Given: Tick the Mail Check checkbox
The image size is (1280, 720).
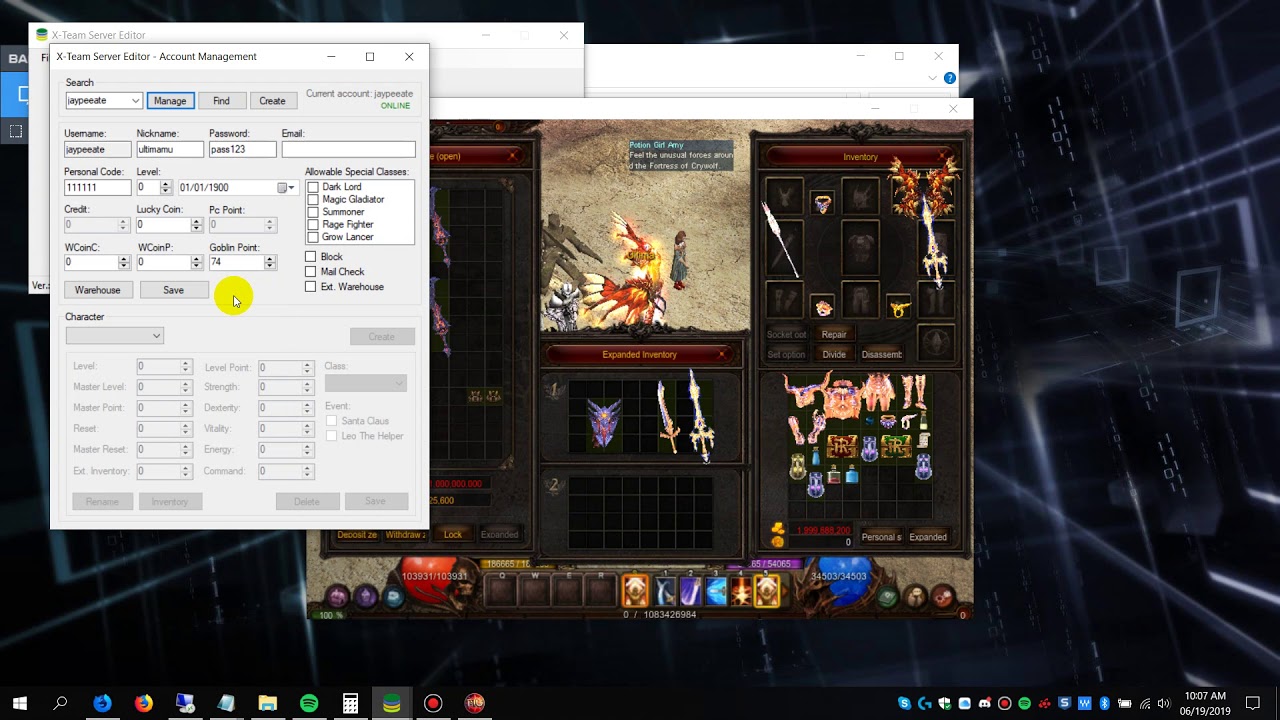Looking at the screenshot, I should pos(310,272).
